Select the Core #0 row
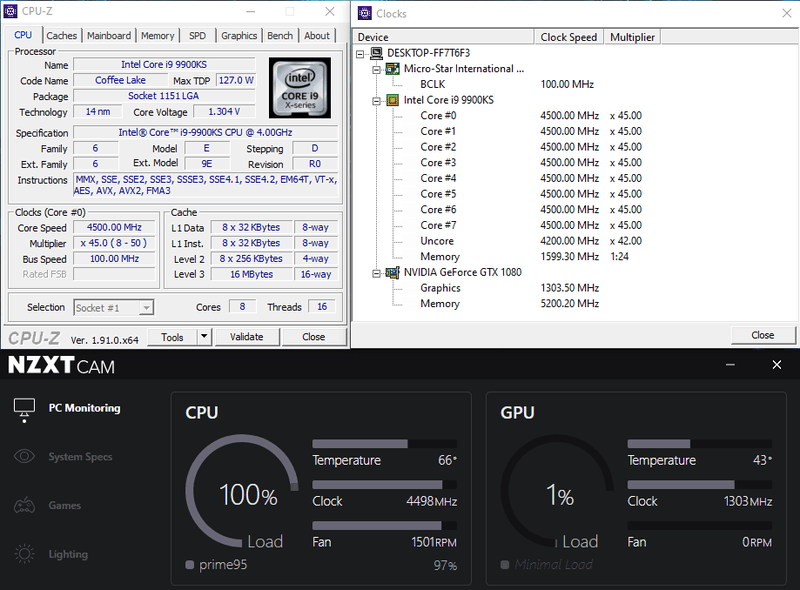Image resolution: width=800 pixels, height=590 pixels. click(x=531, y=116)
